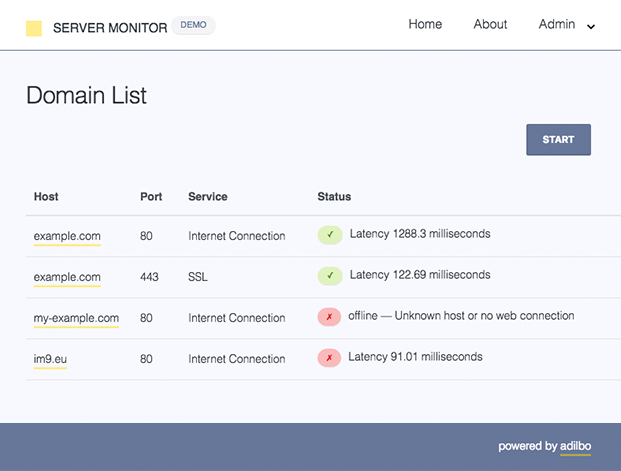
Task: Click green checkmark badge for example.com port 80
Action: click(x=330, y=235)
